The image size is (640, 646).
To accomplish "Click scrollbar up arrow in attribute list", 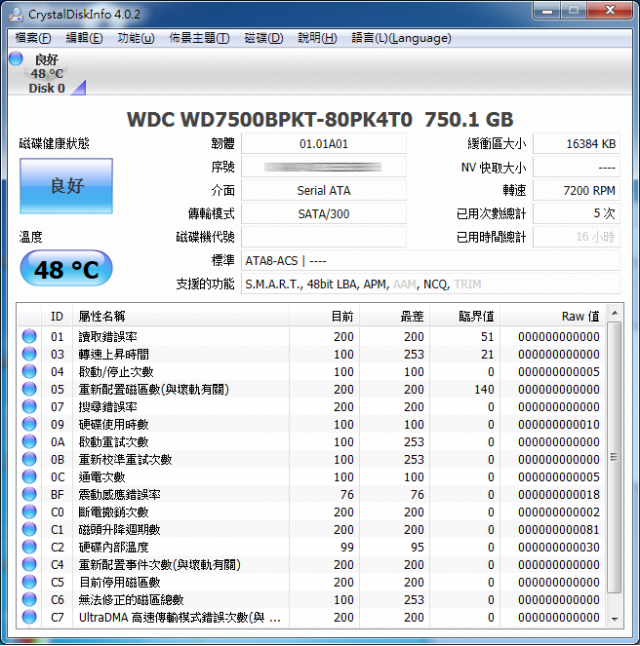I will click(614, 314).
